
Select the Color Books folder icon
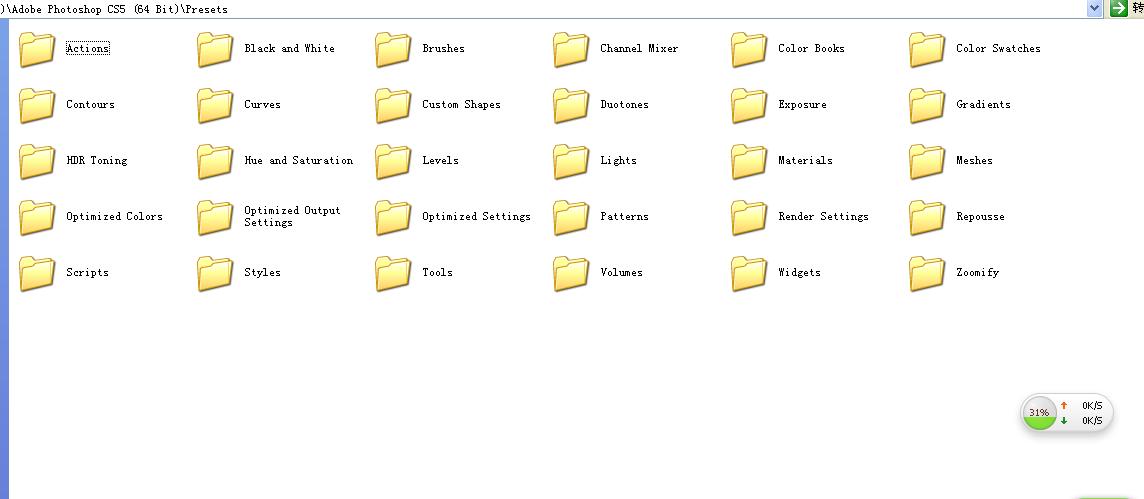coord(749,50)
